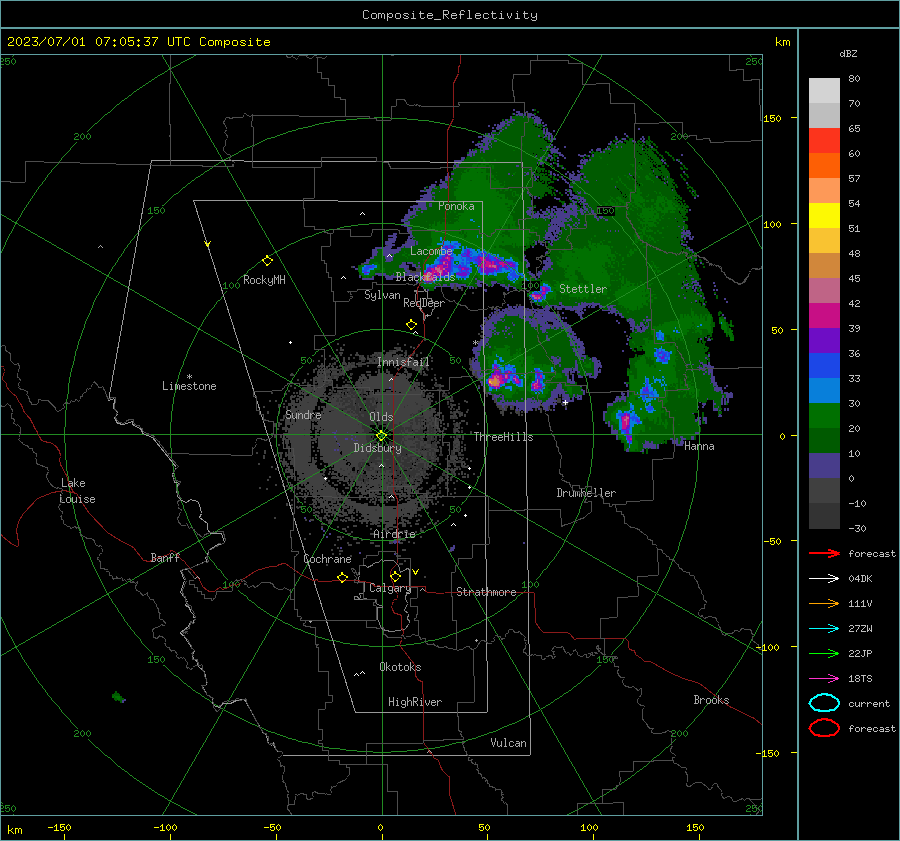Click the small echo beside Stettler label
The image size is (900, 841).
(539, 294)
